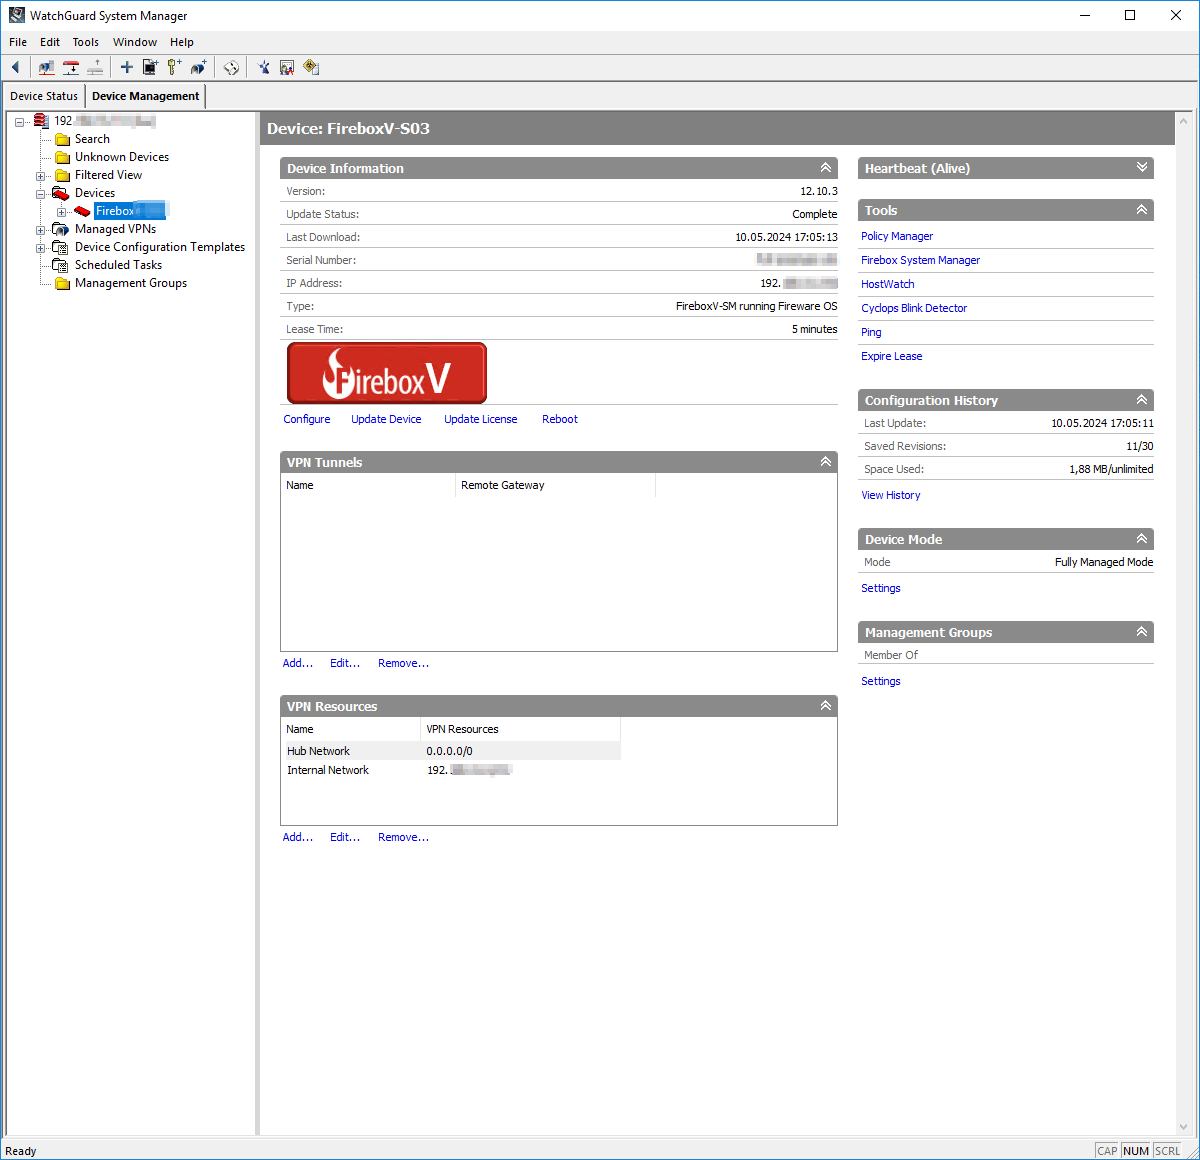Switch to the Device Status tab

click(x=43, y=95)
